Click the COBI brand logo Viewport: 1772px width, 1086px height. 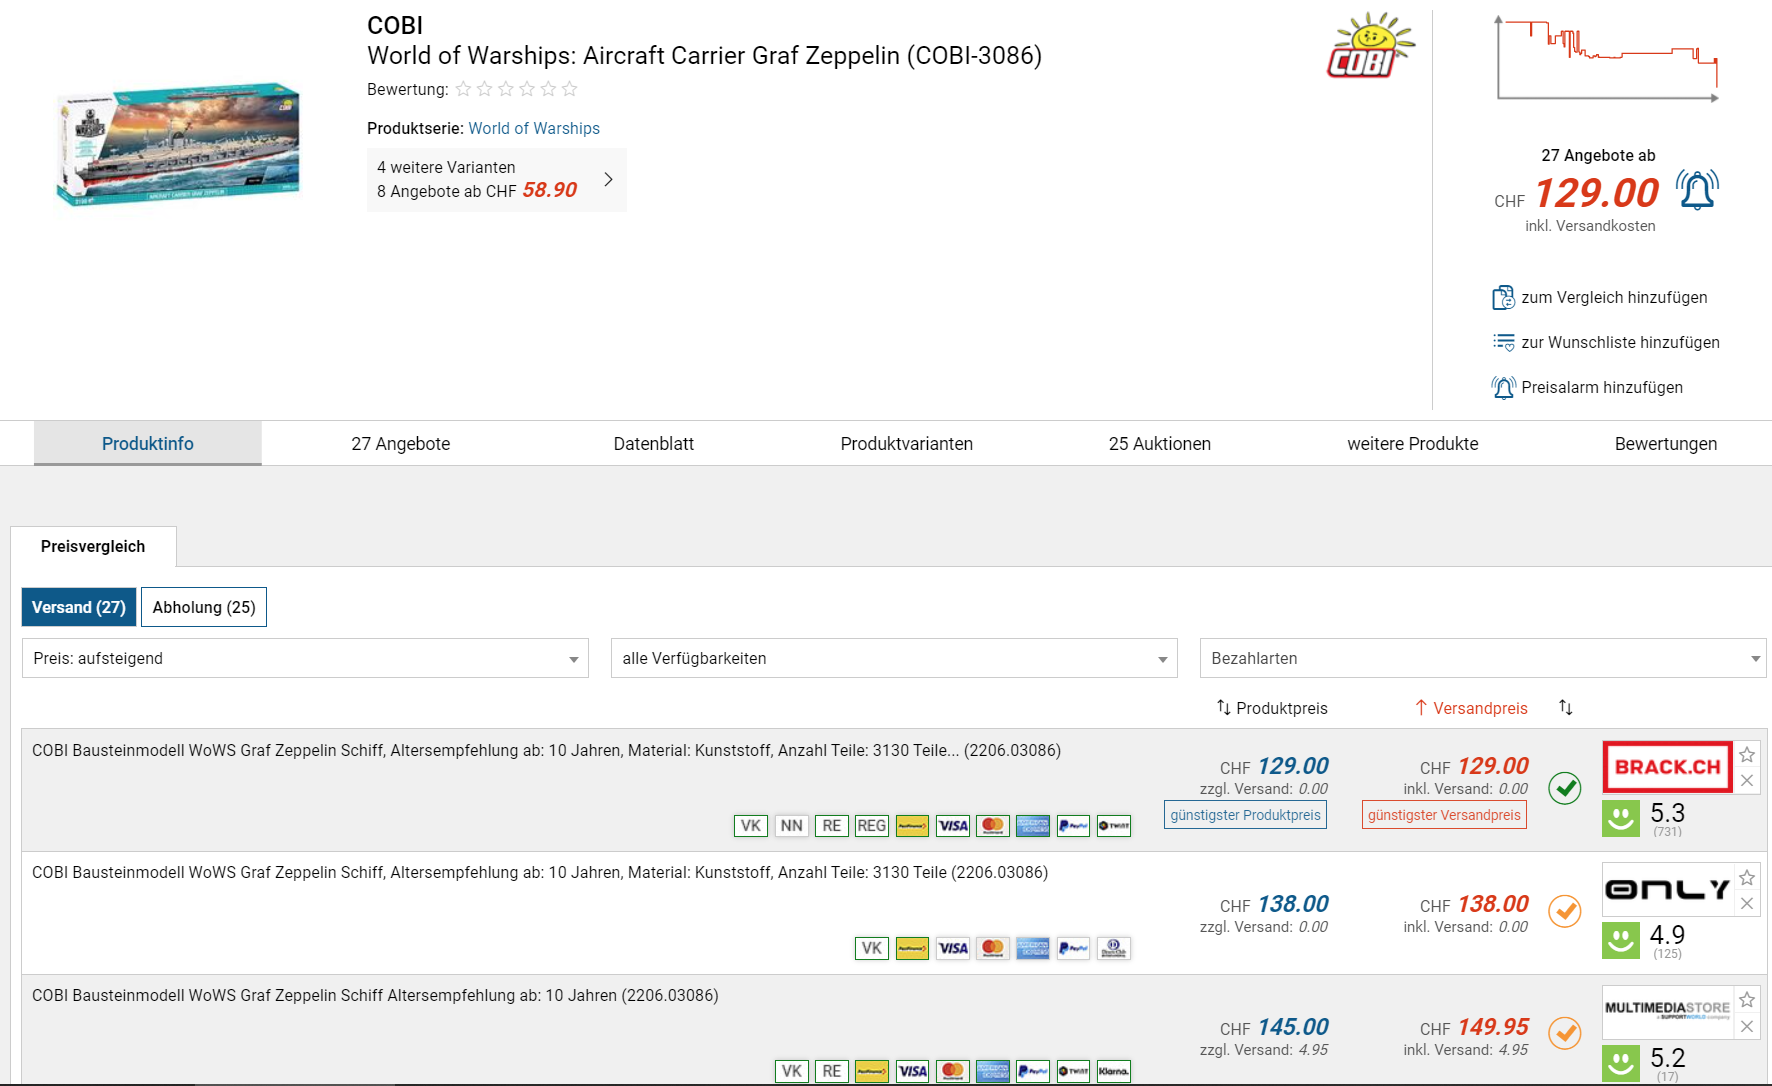click(1368, 46)
